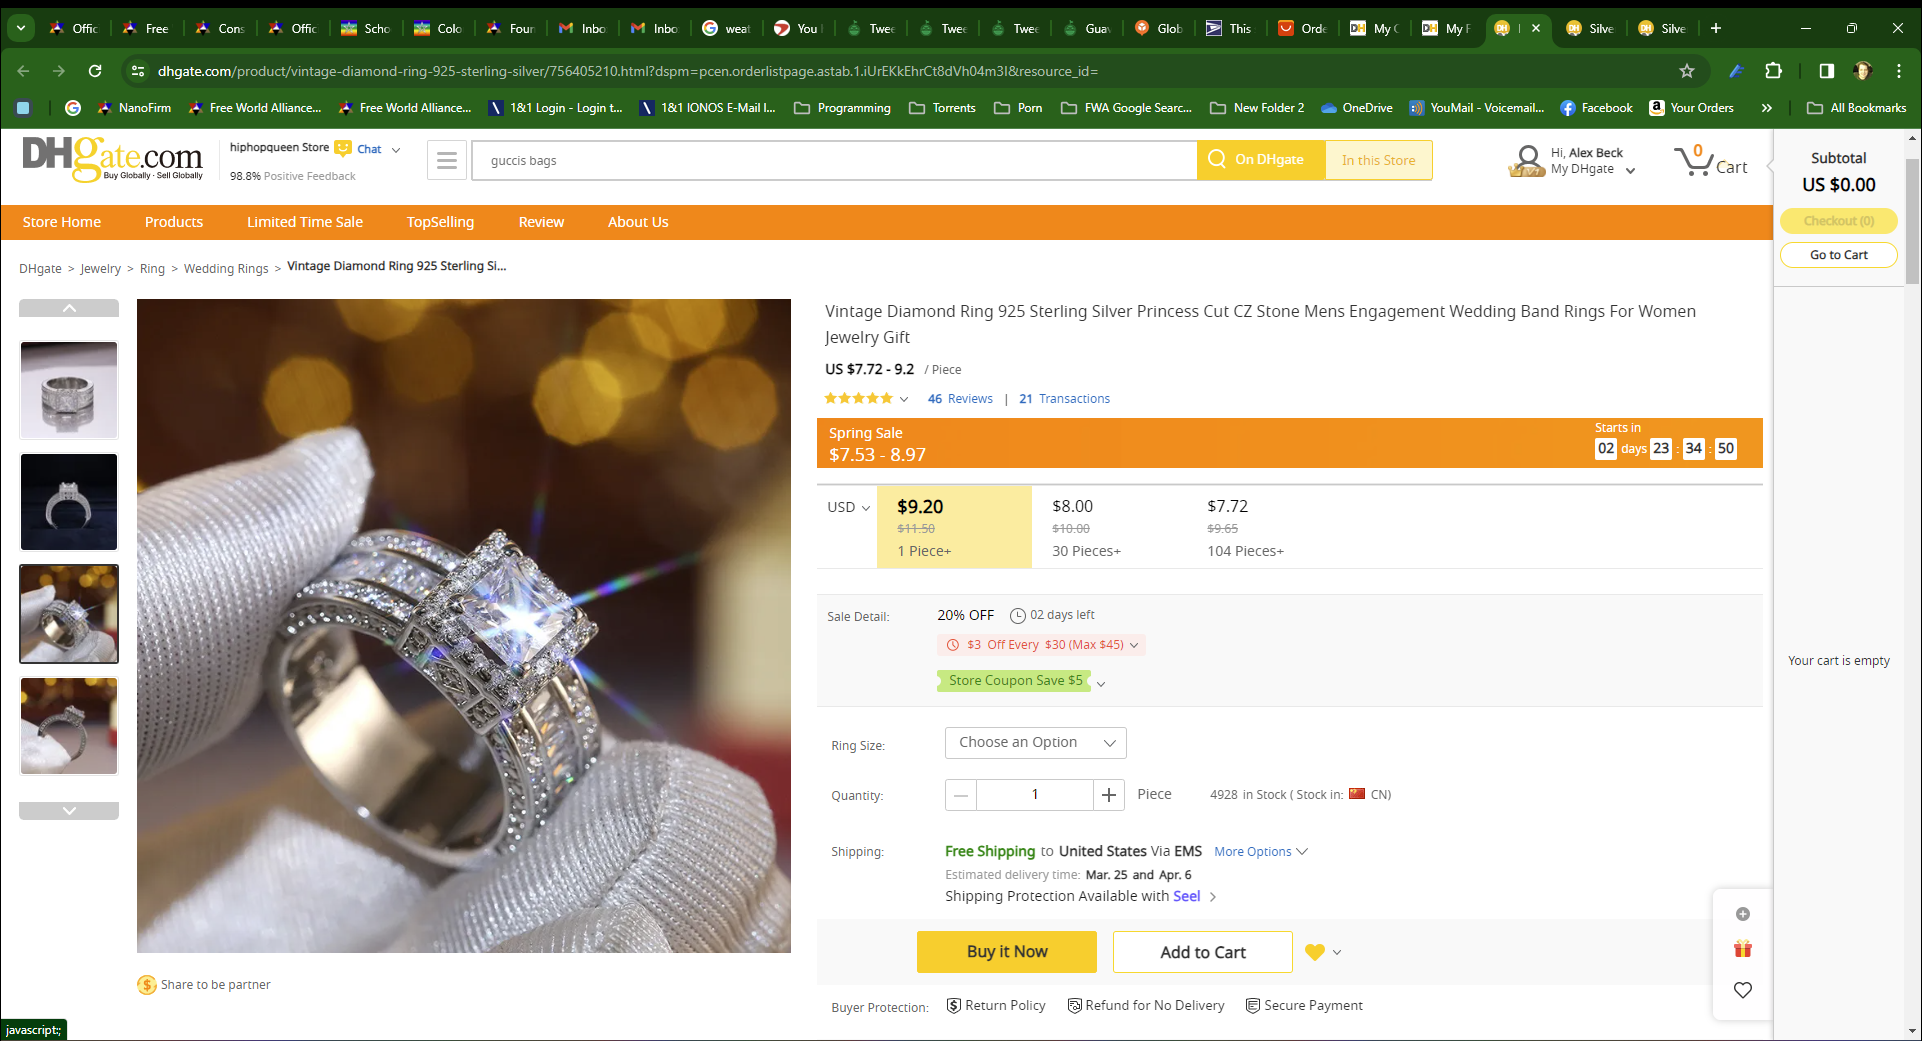
Task: Open the TopSelling store tab
Action: pos(440,222)
